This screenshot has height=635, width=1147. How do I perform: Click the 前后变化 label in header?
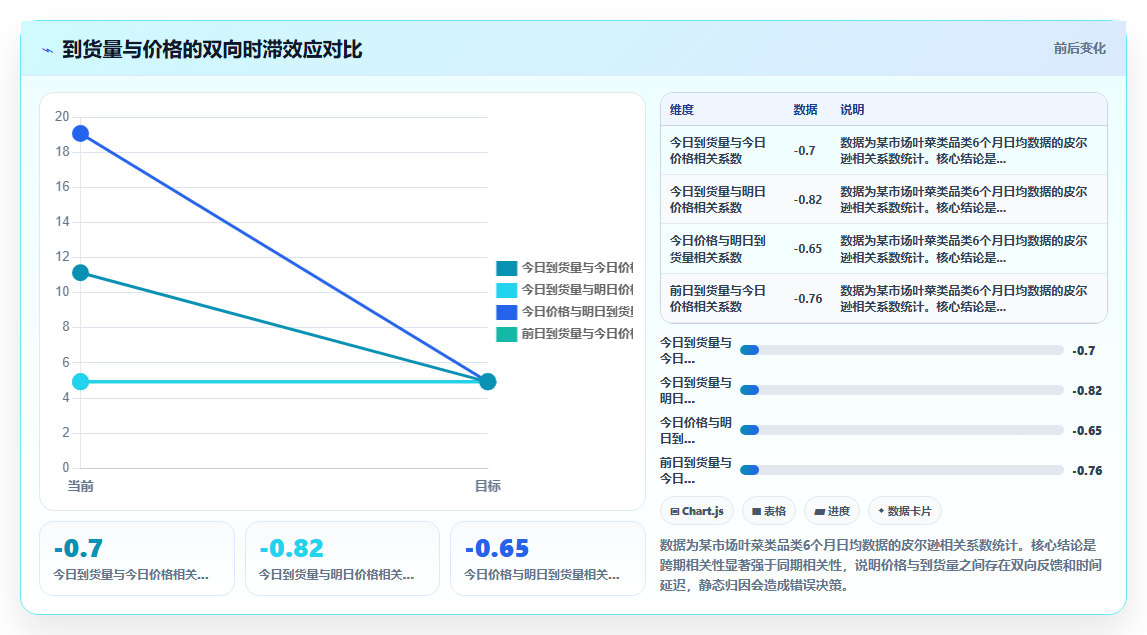point(1079,48)
